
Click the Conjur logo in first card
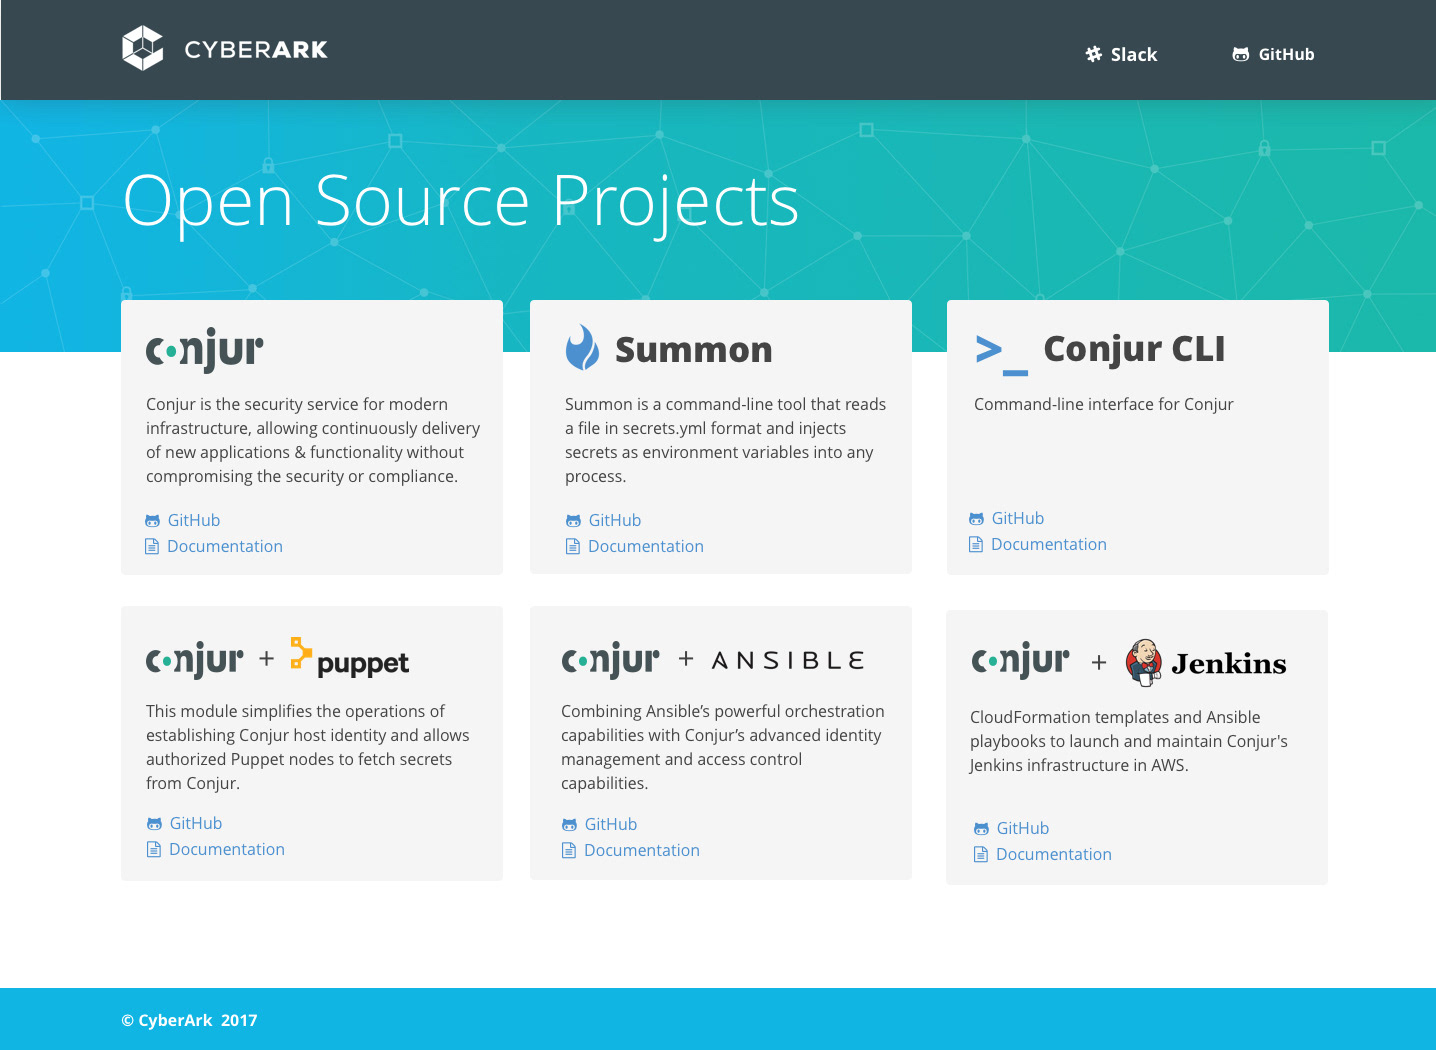(205, 350)
